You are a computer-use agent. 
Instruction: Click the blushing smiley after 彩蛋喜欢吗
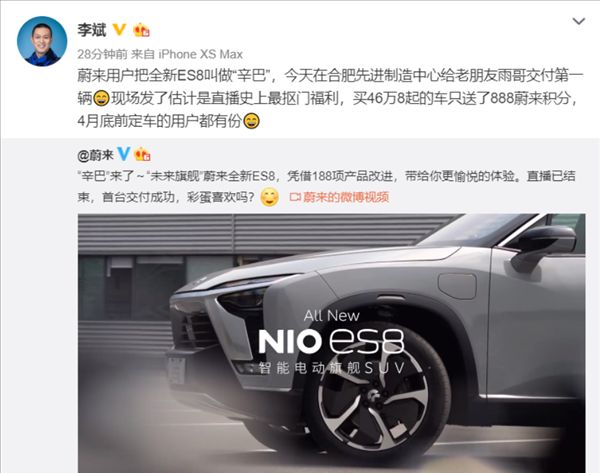269,197
